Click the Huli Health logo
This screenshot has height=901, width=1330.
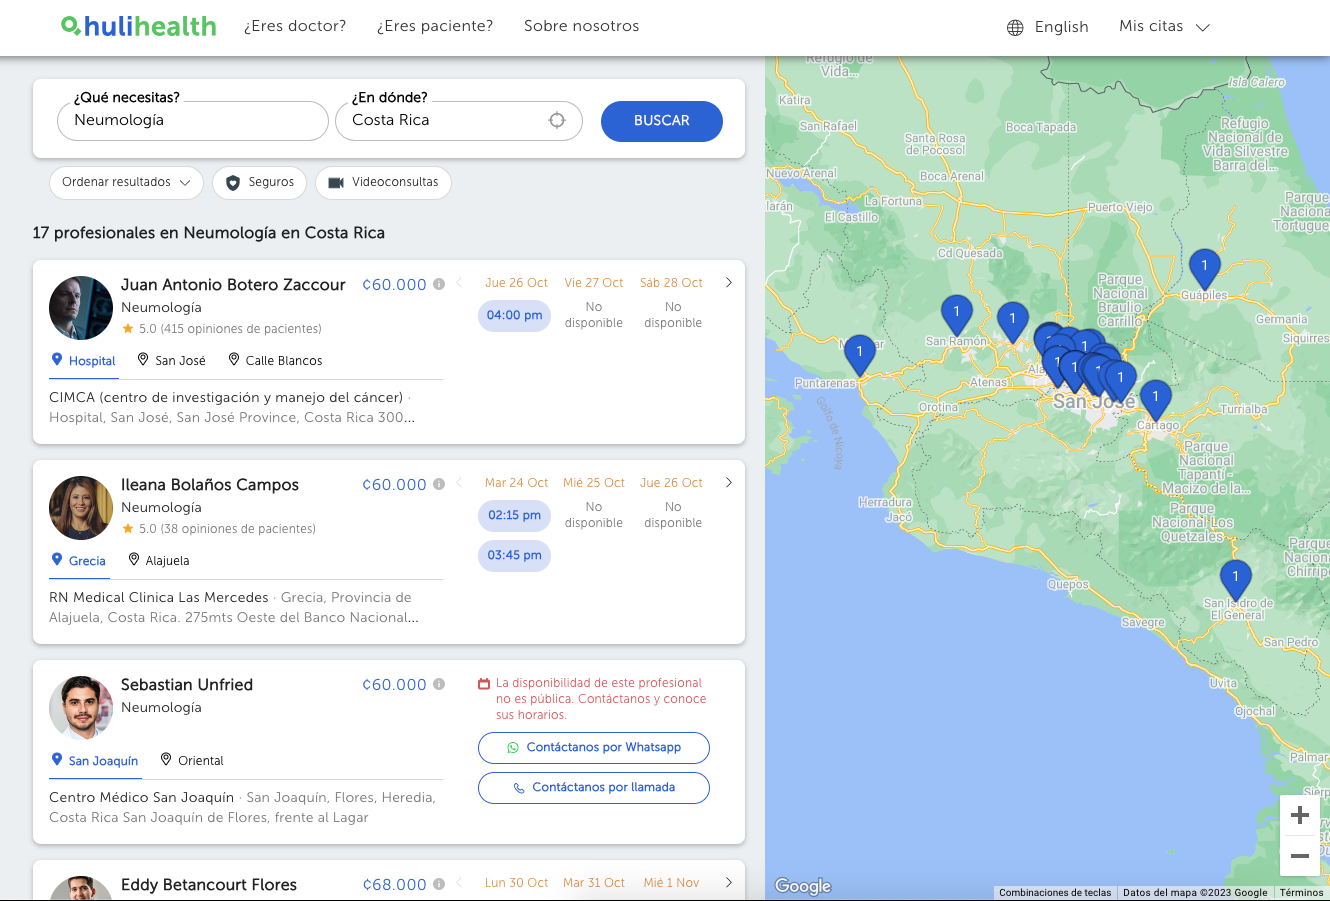pyautogui.click(x=139, y=26)
